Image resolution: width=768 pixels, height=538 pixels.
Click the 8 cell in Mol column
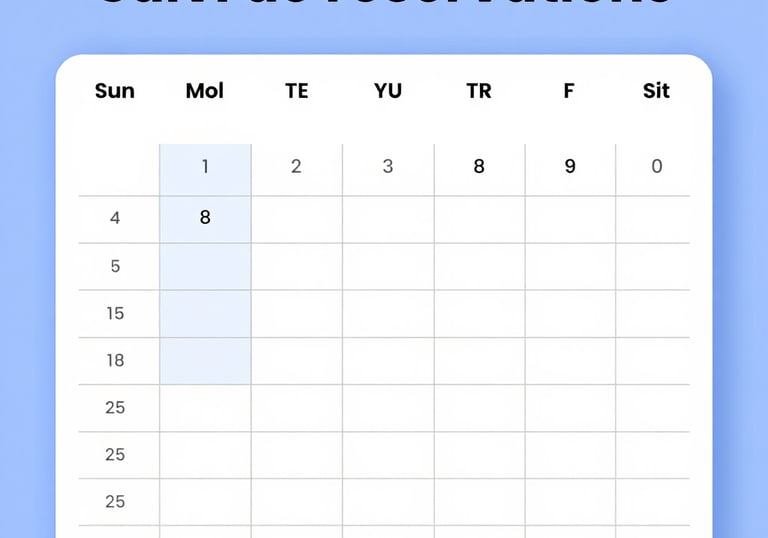[x=205, y=217]
